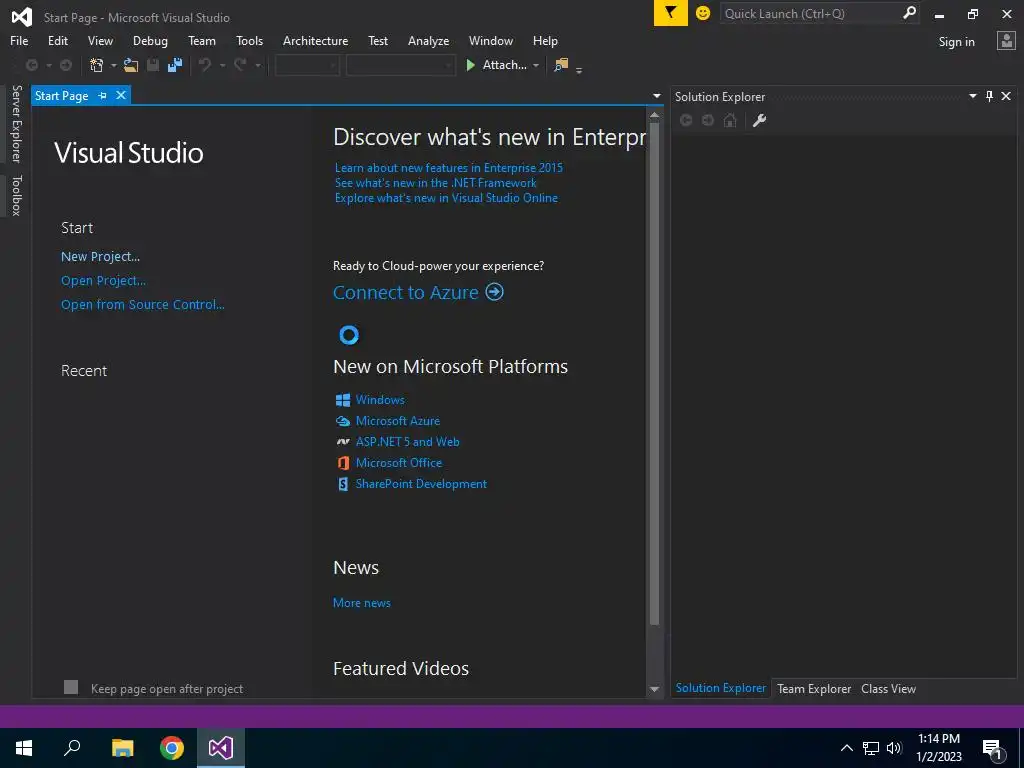Click the Connect to Azure arrow icon

coord(494,292)
